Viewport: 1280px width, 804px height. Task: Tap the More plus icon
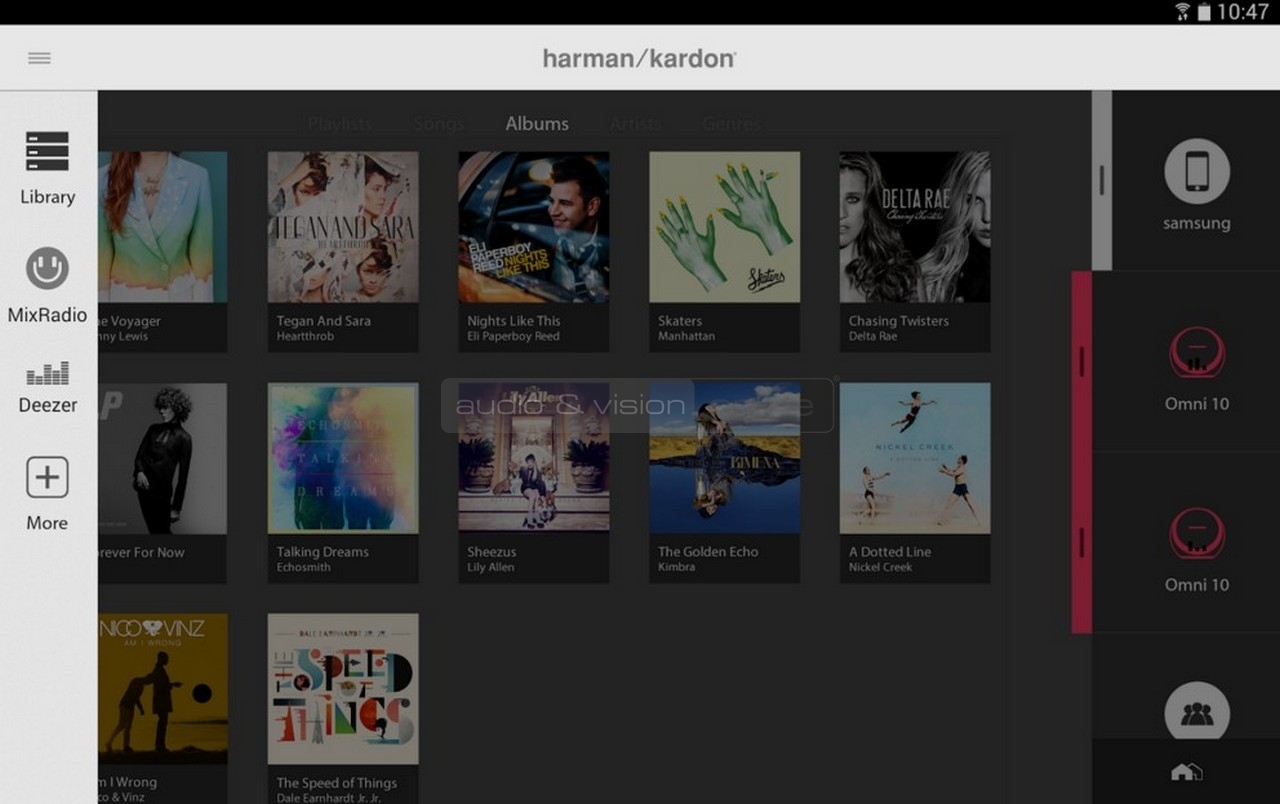point(47,477)
